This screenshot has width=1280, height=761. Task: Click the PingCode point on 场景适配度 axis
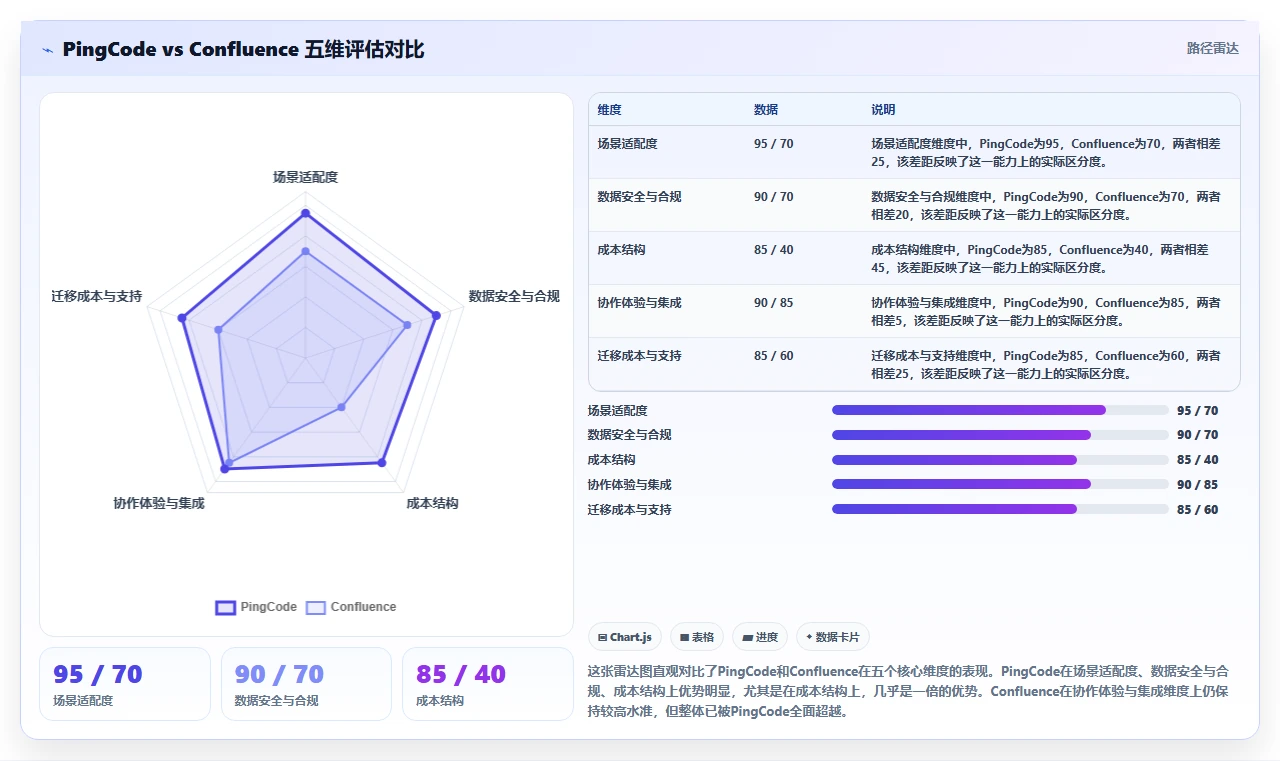pyautogui.click(x=305, y=213)
